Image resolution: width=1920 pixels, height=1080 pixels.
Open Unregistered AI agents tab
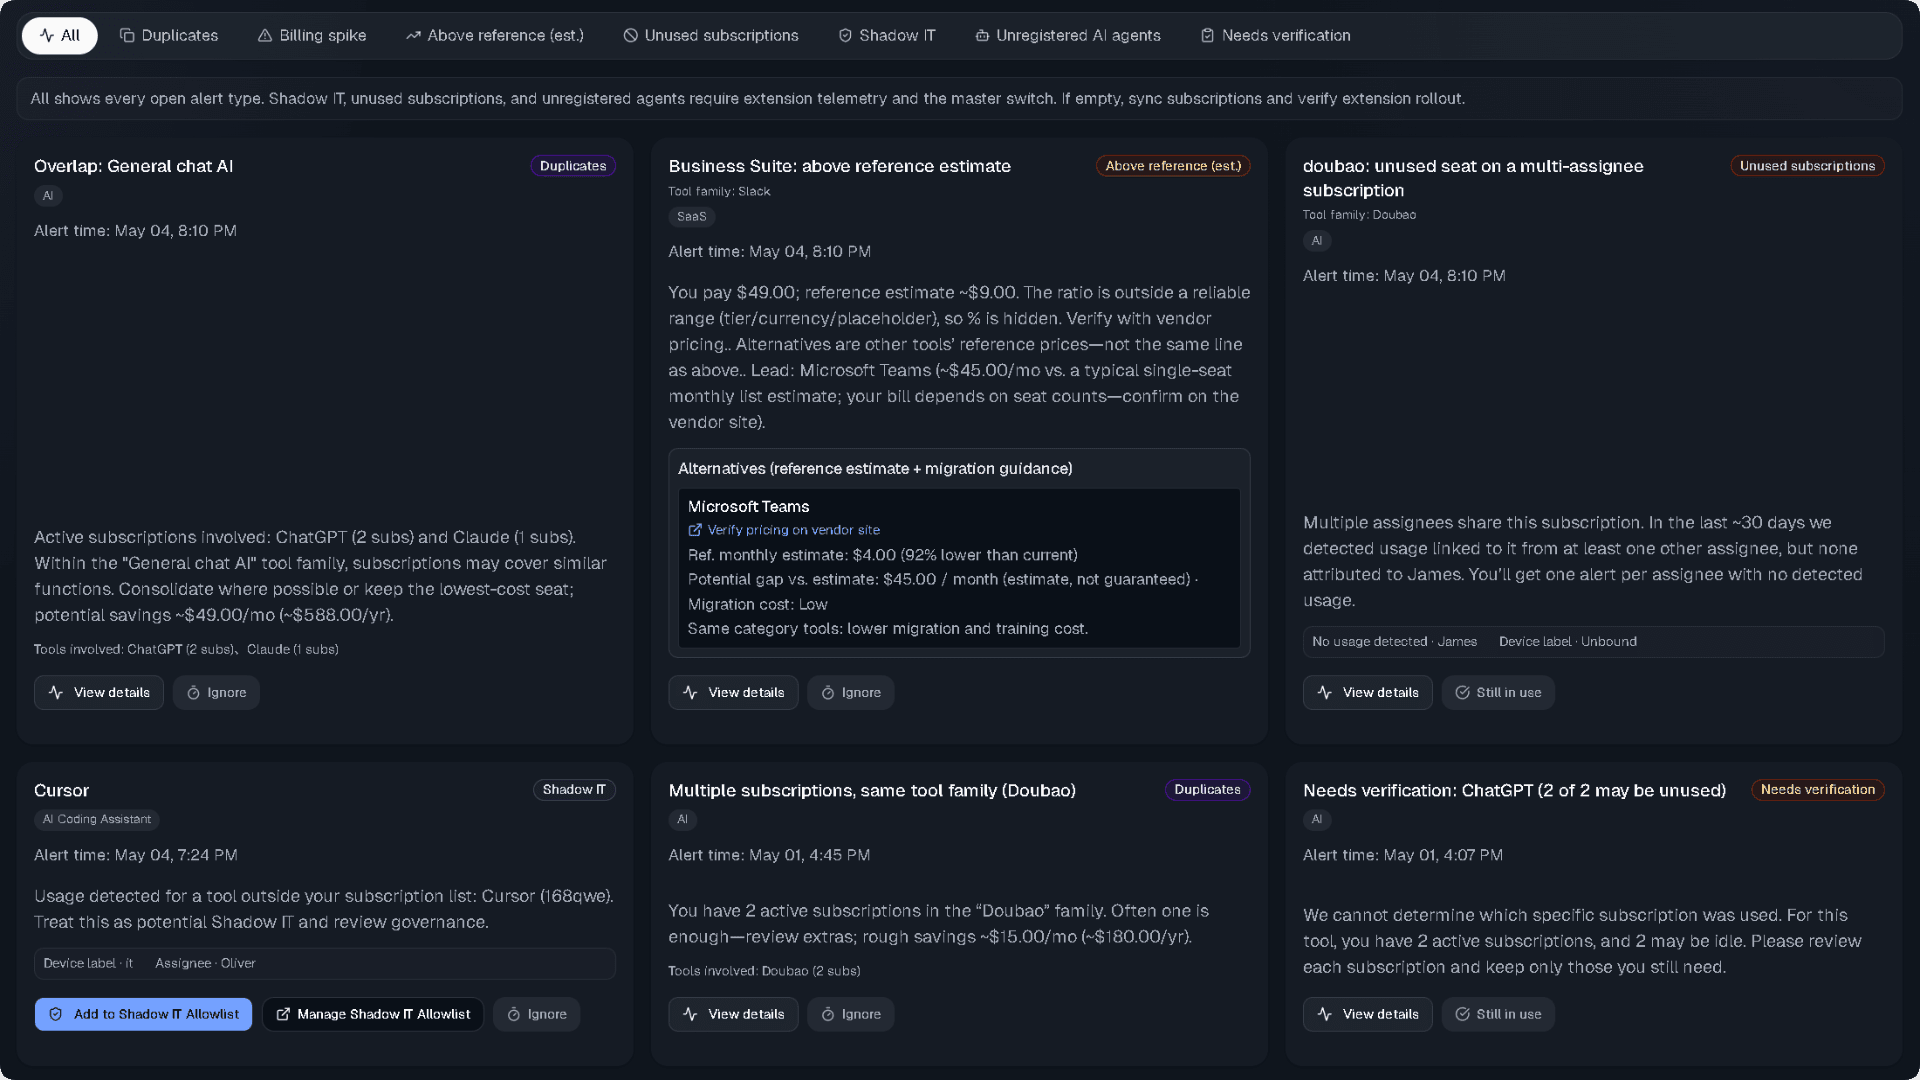(x=1068, y=36)
